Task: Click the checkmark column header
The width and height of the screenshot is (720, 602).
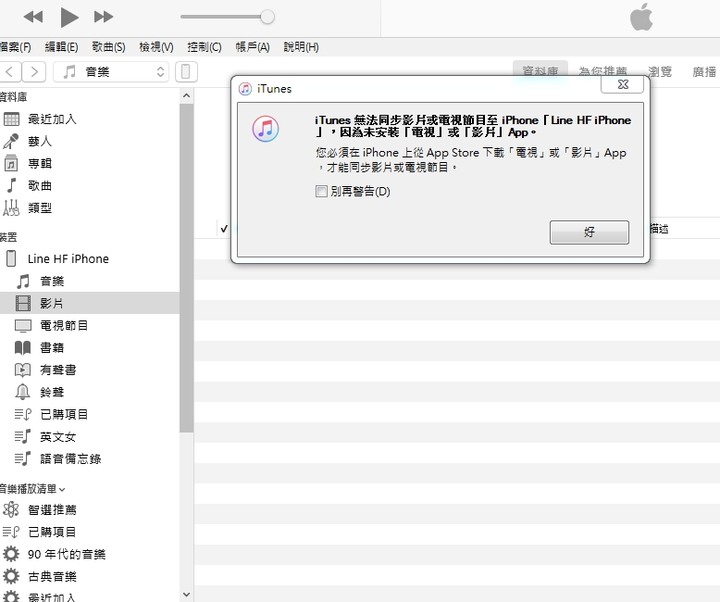Action: point(224,228)
